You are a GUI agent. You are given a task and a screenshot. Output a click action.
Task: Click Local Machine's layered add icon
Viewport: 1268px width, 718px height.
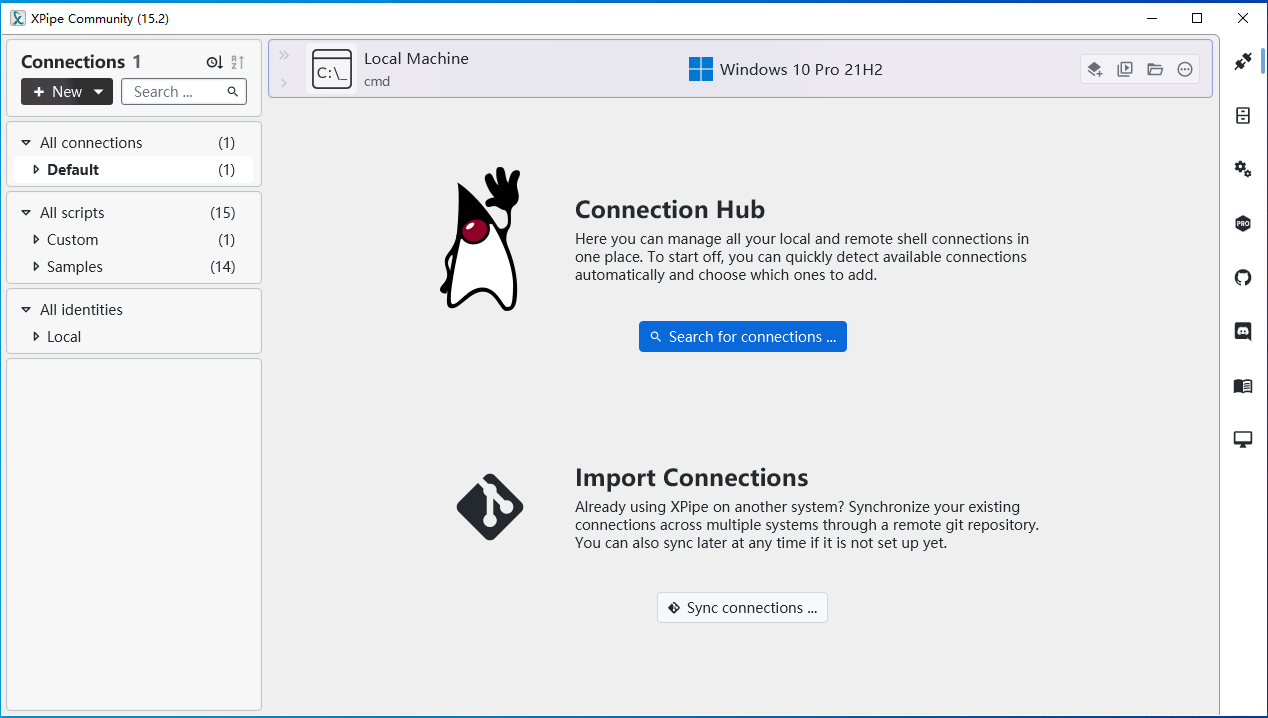pyautogui.click(x=1095, y=69)
